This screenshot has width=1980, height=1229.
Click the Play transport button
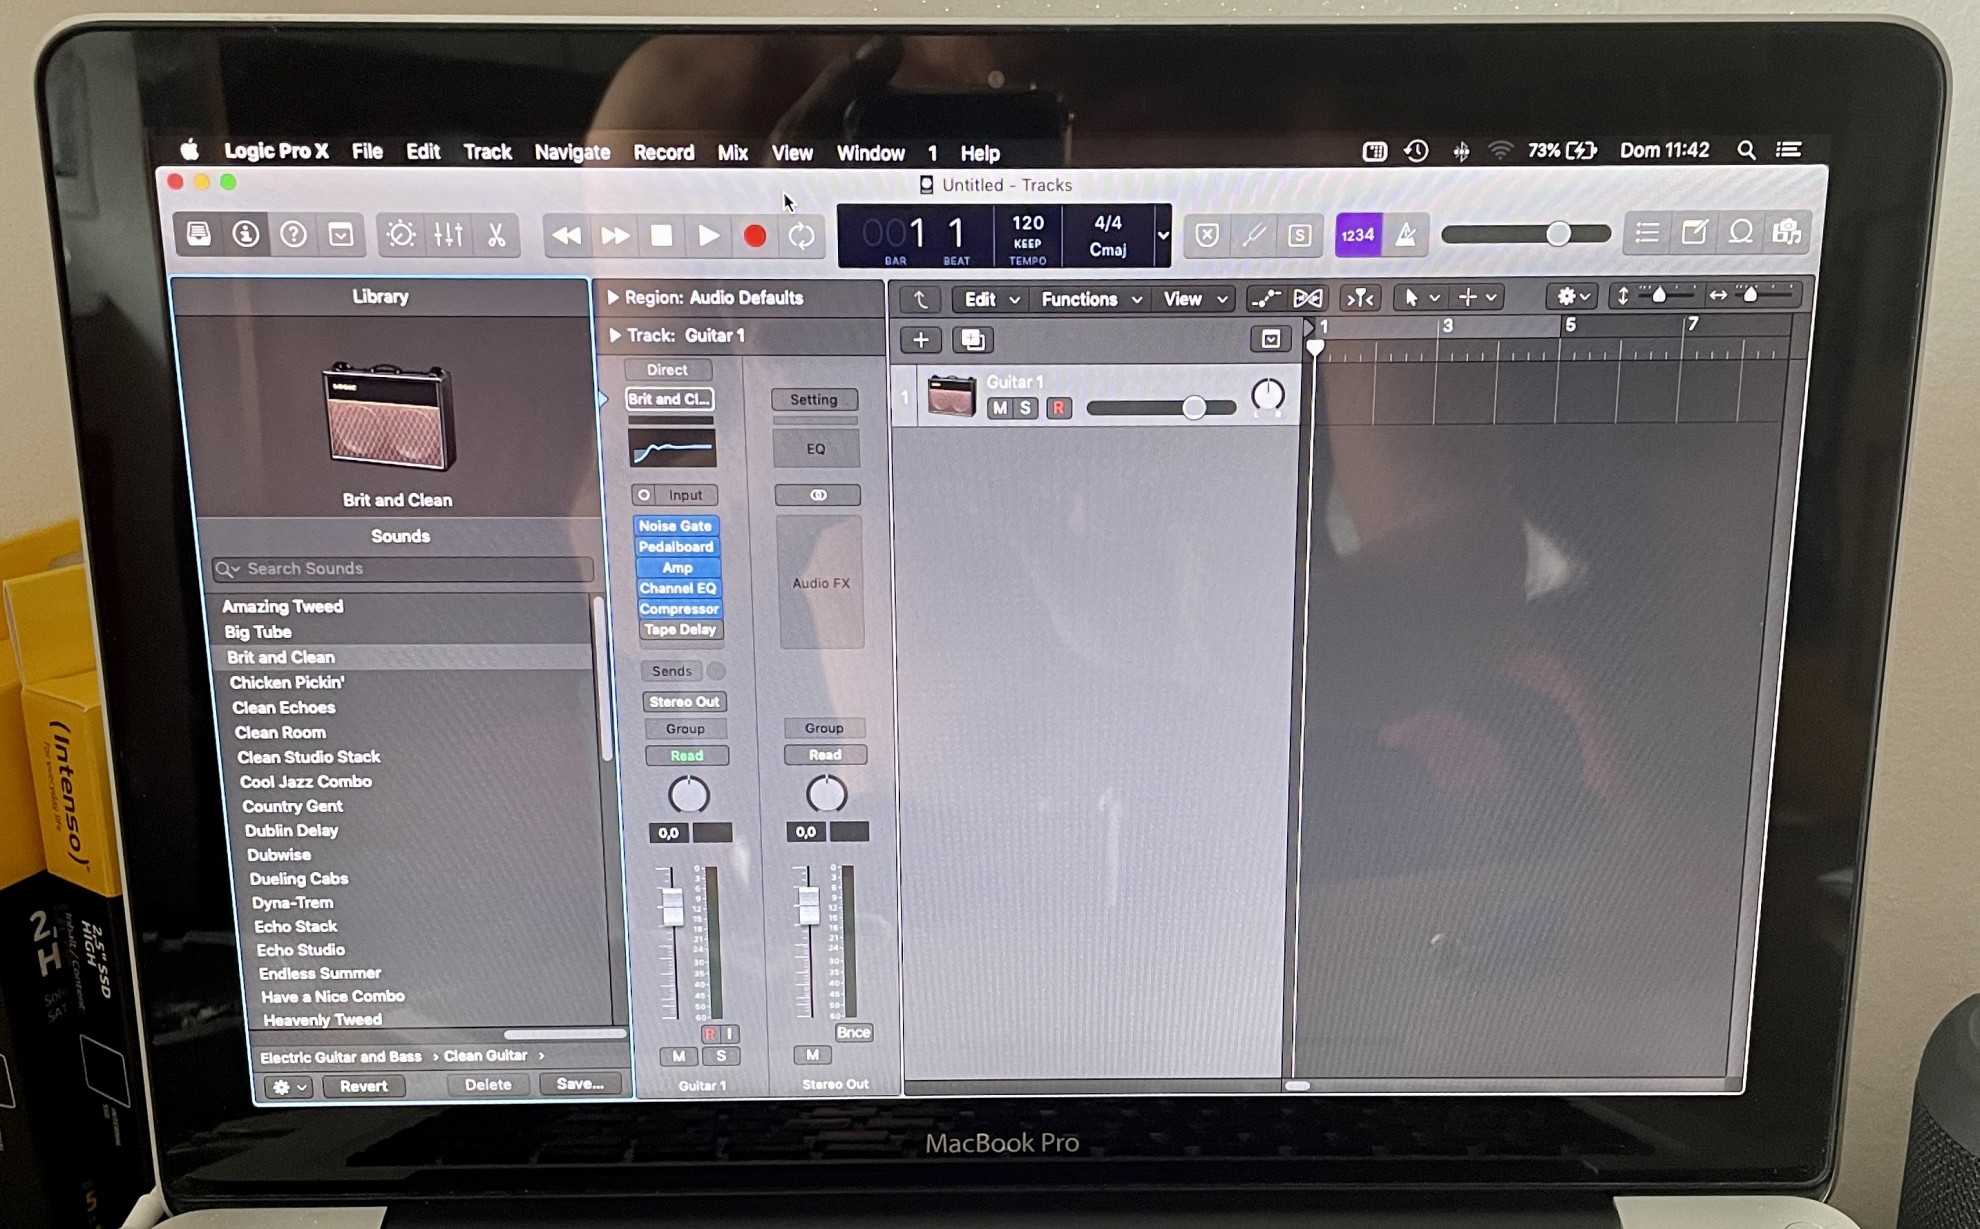(708, 236)
